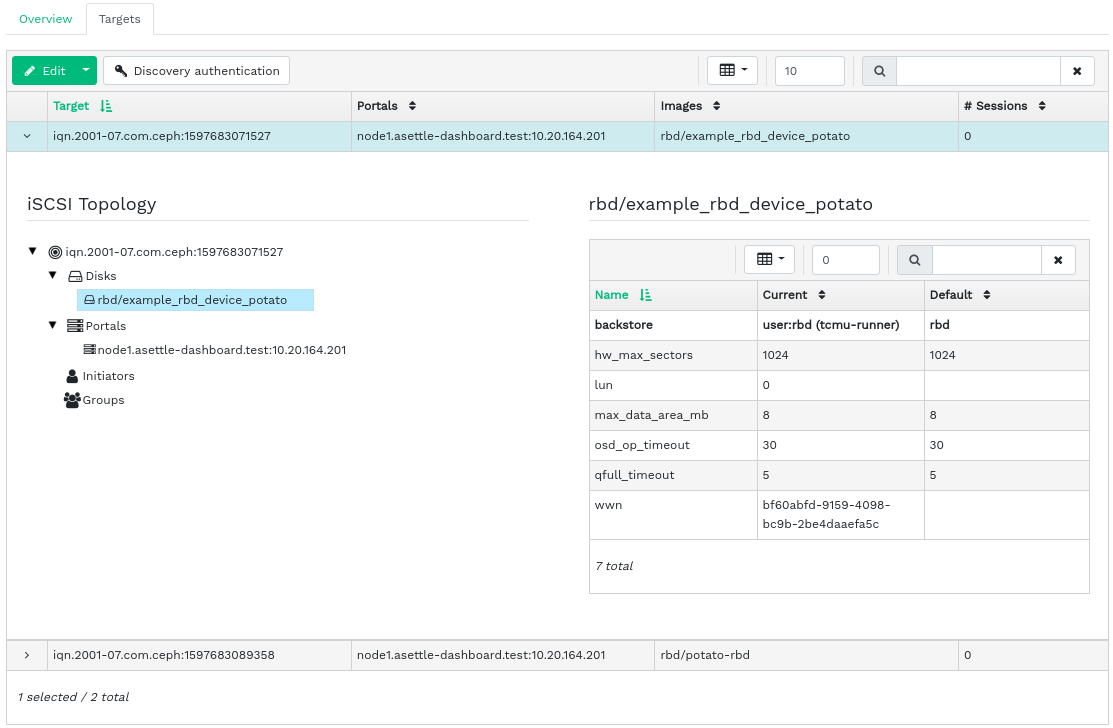Viewport: 1113px width, 728px height.
Task: Select the node1 portal tree item
Action: 220,350
